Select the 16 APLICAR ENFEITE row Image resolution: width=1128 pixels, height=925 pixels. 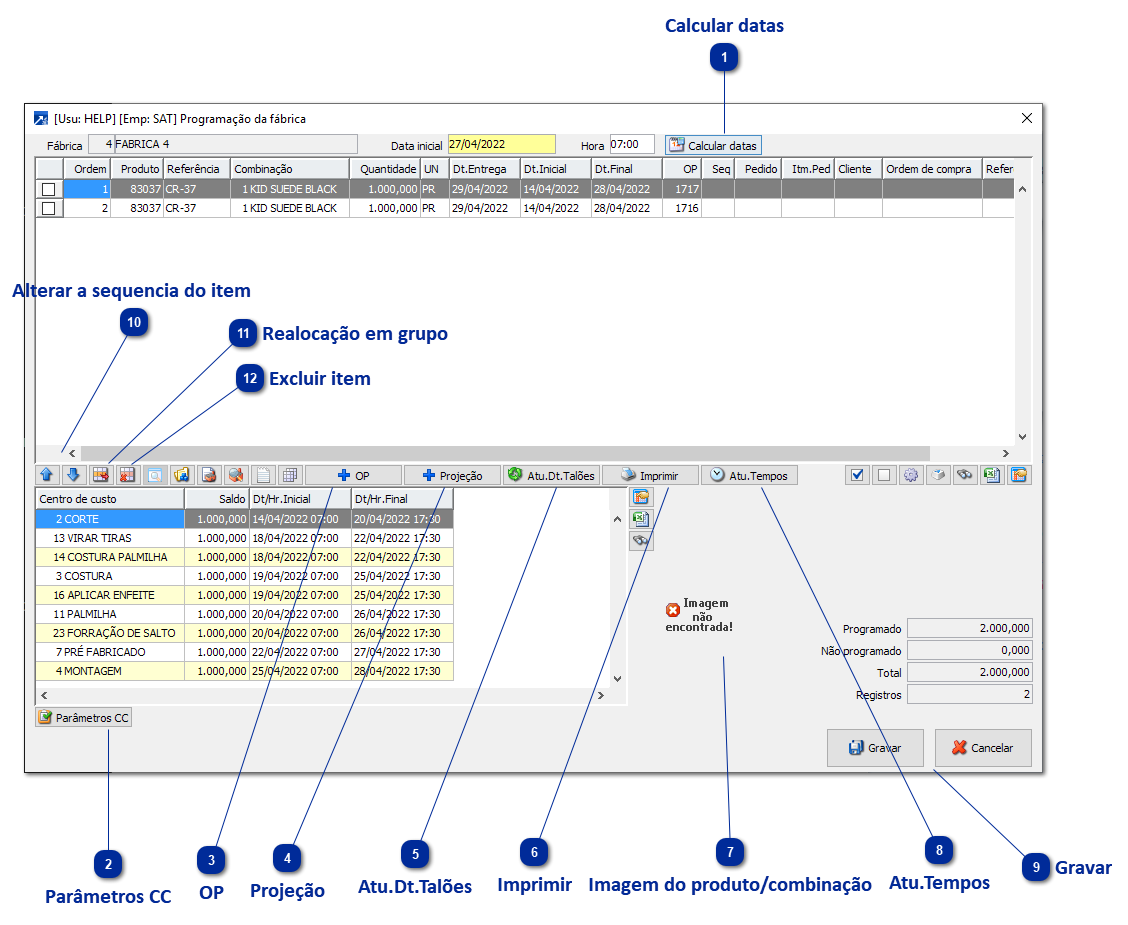(x=244, y=595)
